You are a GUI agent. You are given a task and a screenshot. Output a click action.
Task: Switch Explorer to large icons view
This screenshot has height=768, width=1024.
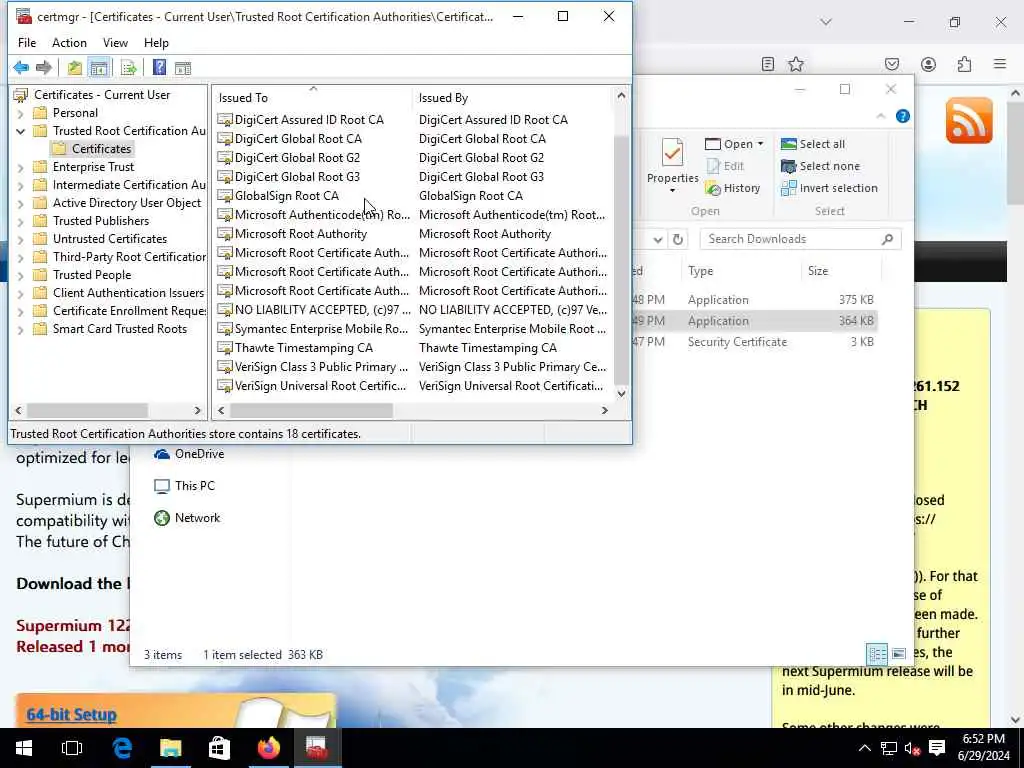(x=899, y=654)
